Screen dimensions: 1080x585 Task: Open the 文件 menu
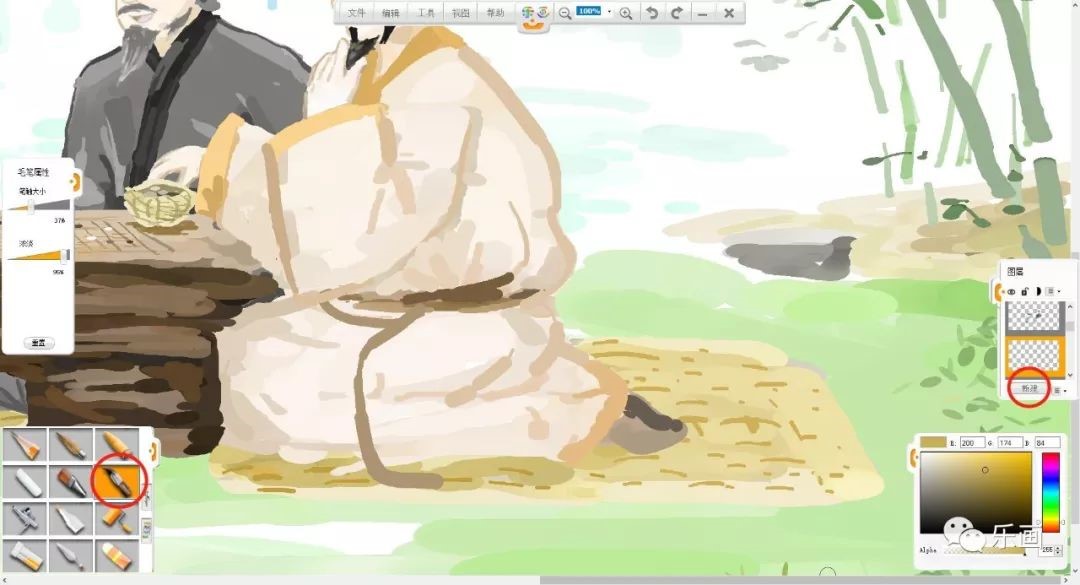(x=356, y=13)
